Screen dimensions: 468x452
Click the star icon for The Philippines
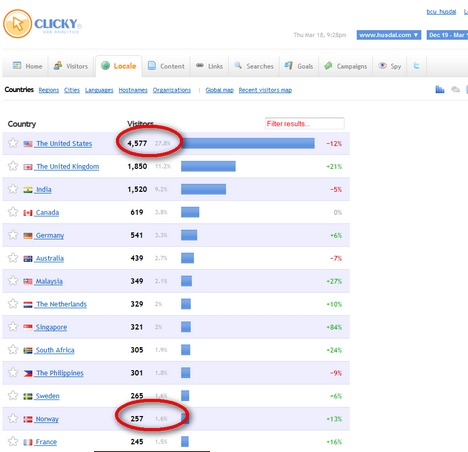(13, 372)
